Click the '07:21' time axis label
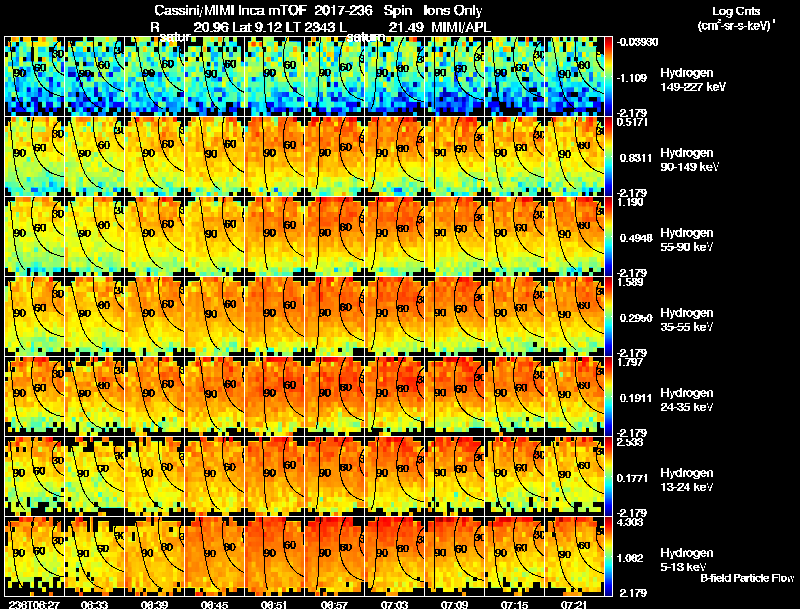The width and height of the screenshot is (800, 609). [x=574, y=604]
